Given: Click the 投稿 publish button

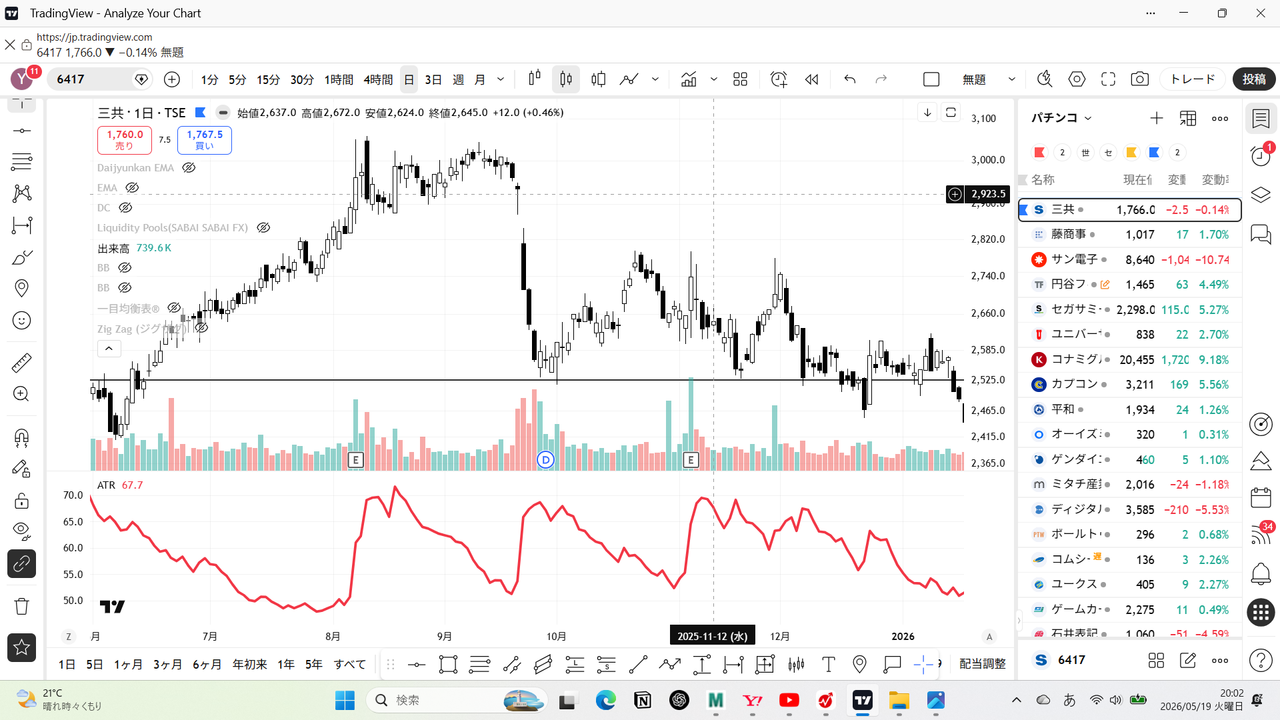Looking at the screenshot, I should (1254, 79).
